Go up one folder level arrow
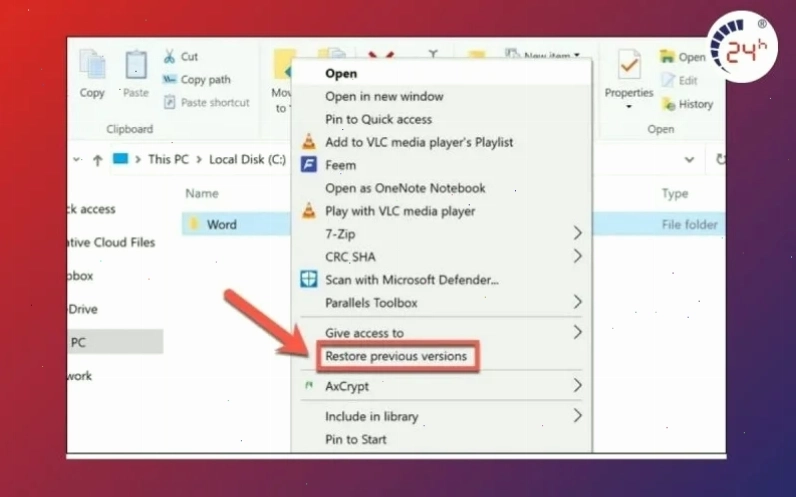The image size is (796, 498). (97, 160)
